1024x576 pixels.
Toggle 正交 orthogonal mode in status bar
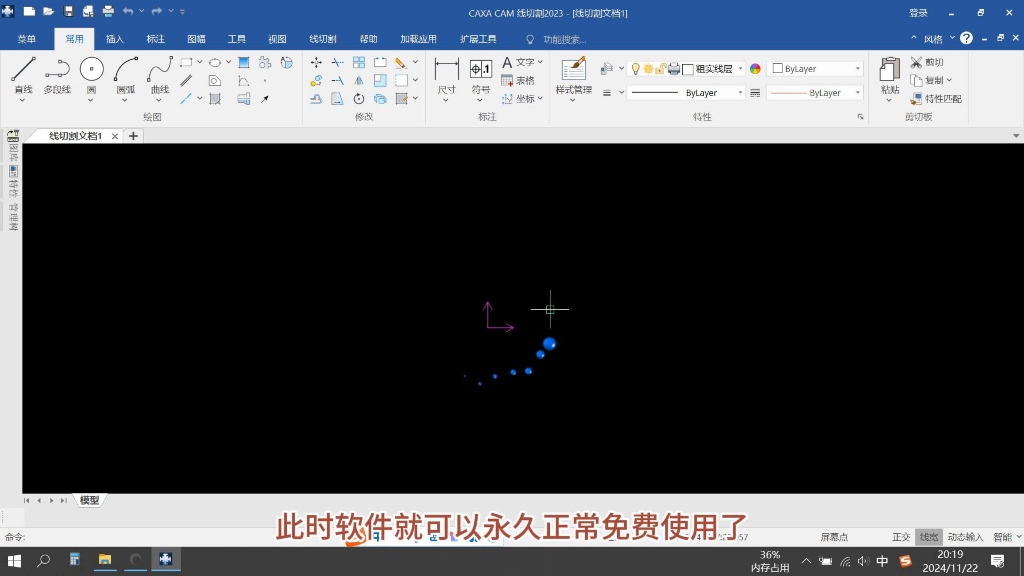pos(901,537)
